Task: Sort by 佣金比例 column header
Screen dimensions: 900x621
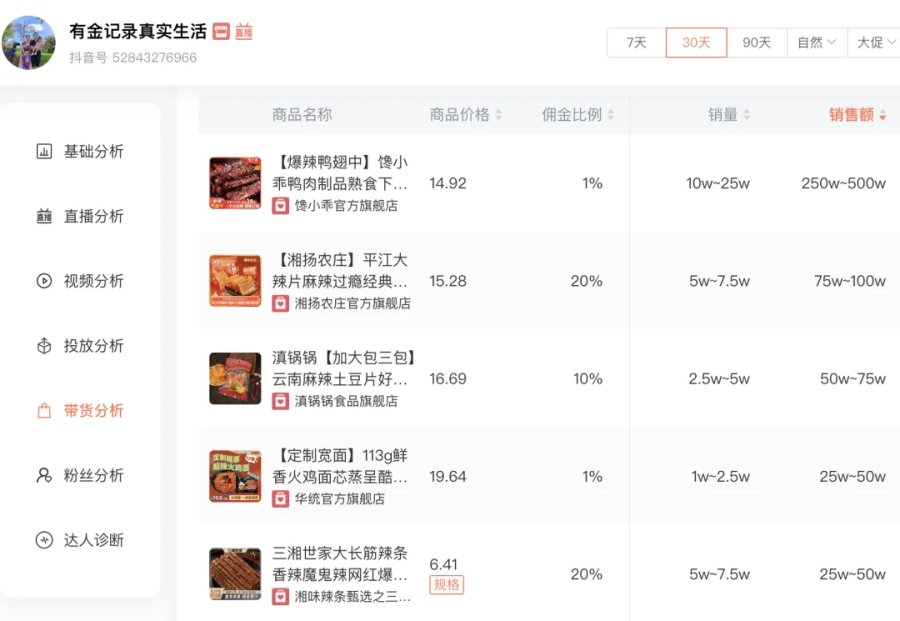Action: click(578, 115)
